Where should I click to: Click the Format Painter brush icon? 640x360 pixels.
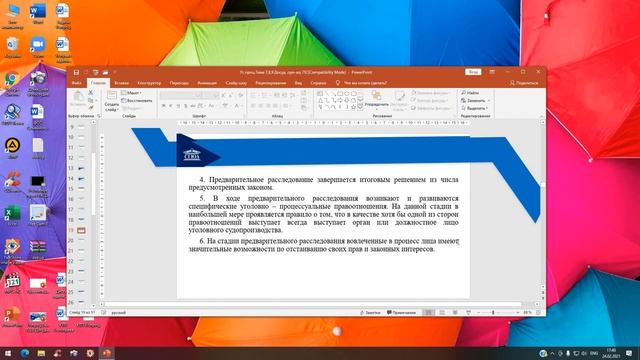[x=91, y=108]
